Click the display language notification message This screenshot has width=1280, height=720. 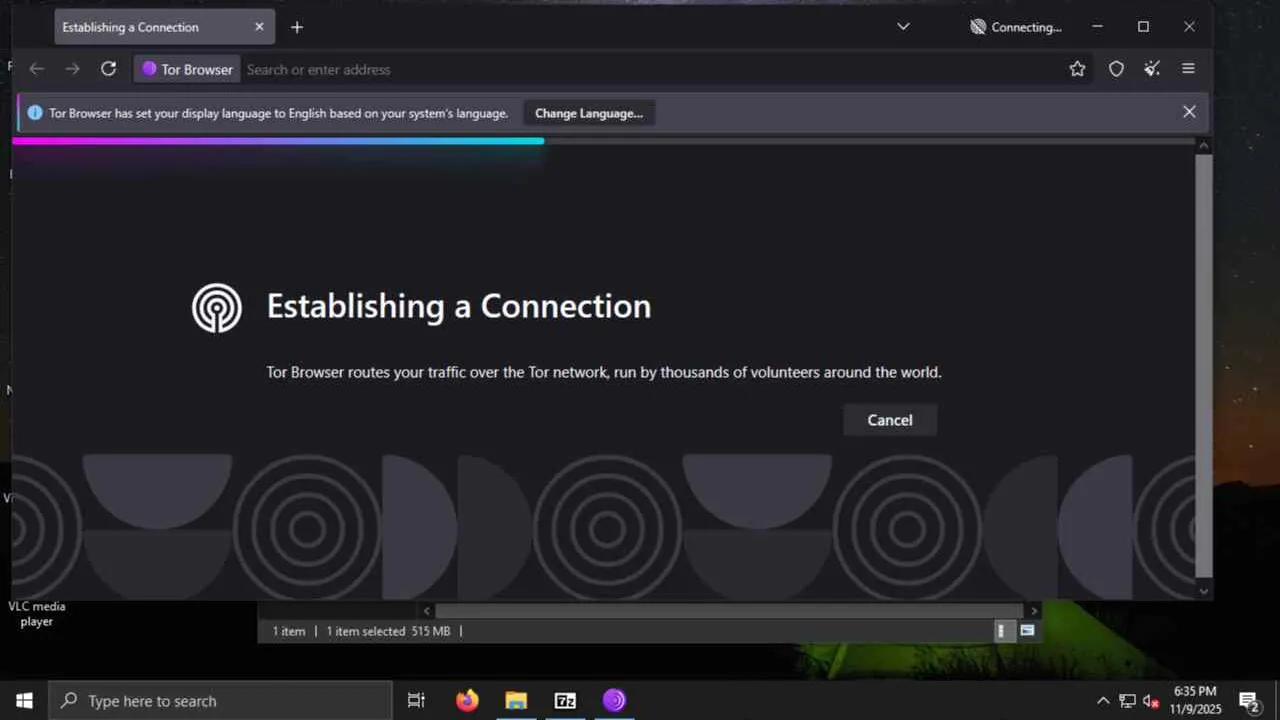(x=279, y=113)
